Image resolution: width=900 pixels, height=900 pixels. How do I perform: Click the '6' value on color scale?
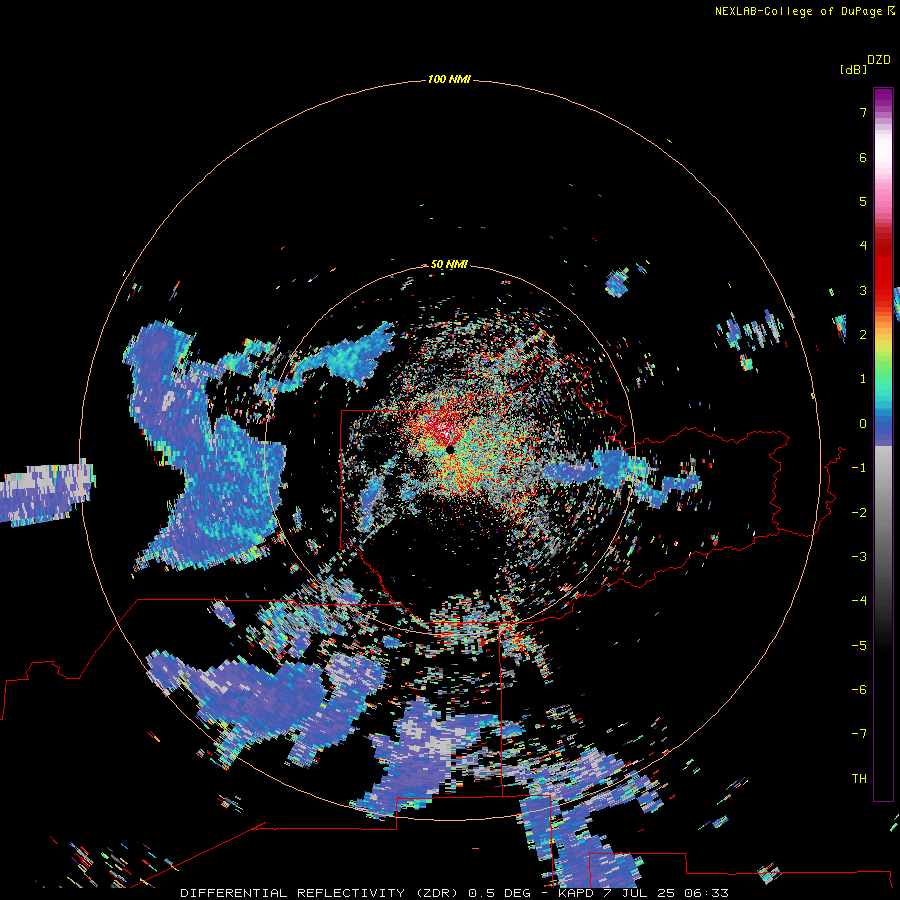[863, 157]
